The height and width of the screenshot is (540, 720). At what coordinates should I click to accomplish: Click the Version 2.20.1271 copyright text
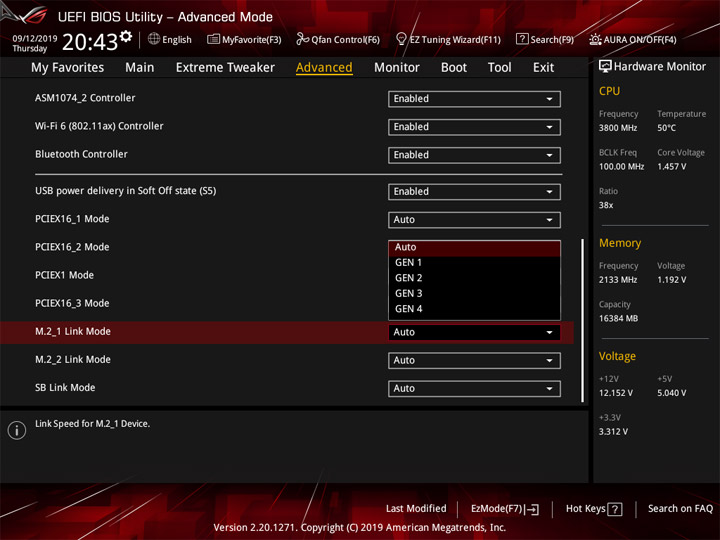[360, 528]
